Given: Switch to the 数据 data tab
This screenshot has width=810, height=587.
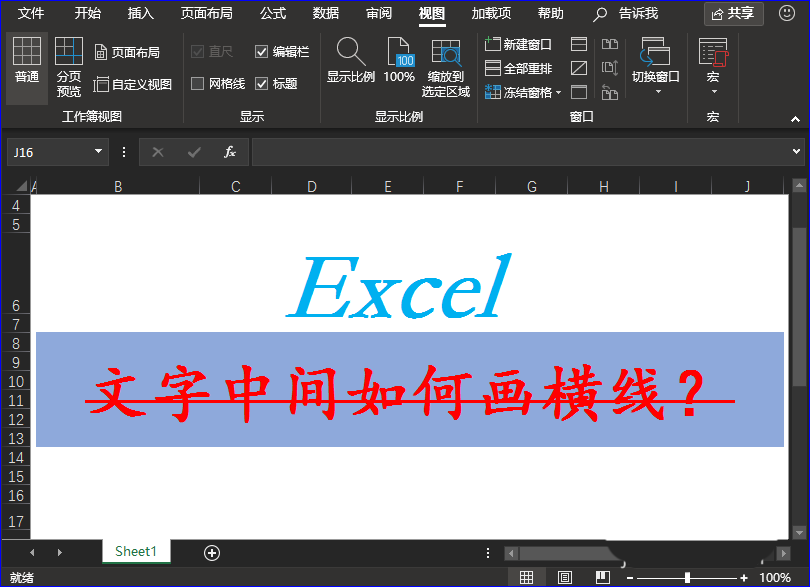Looking at the screenshot, I should coord(326,13).
